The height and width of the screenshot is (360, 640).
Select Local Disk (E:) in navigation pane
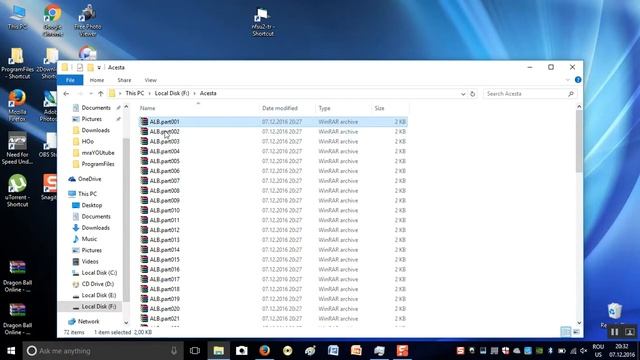coord(99,295)
